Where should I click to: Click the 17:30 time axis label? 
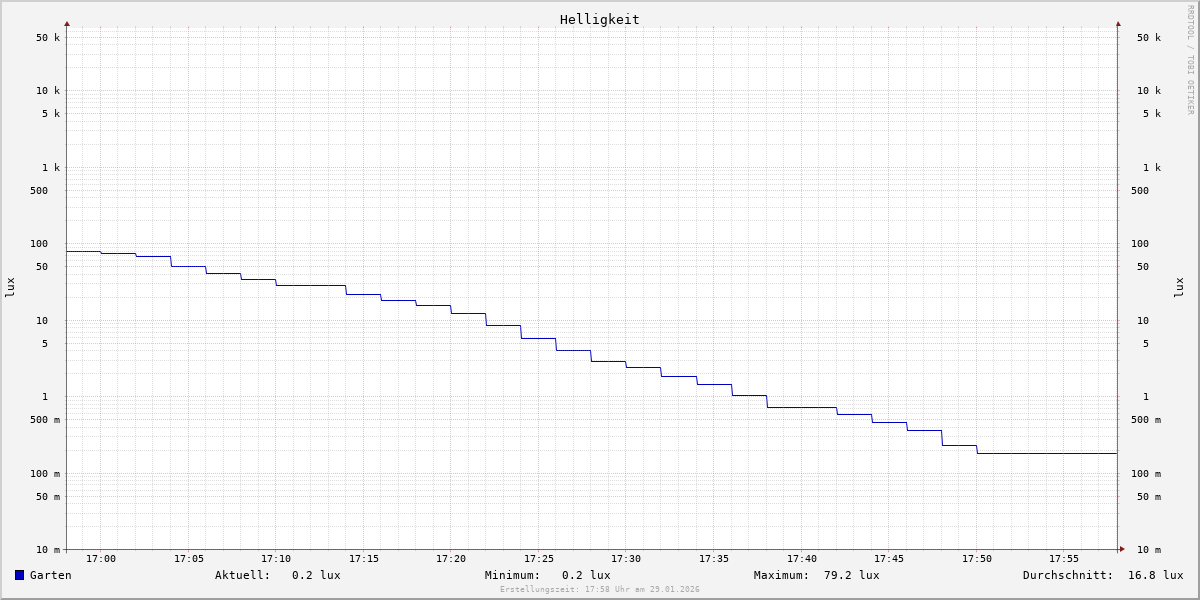(626, 559)
